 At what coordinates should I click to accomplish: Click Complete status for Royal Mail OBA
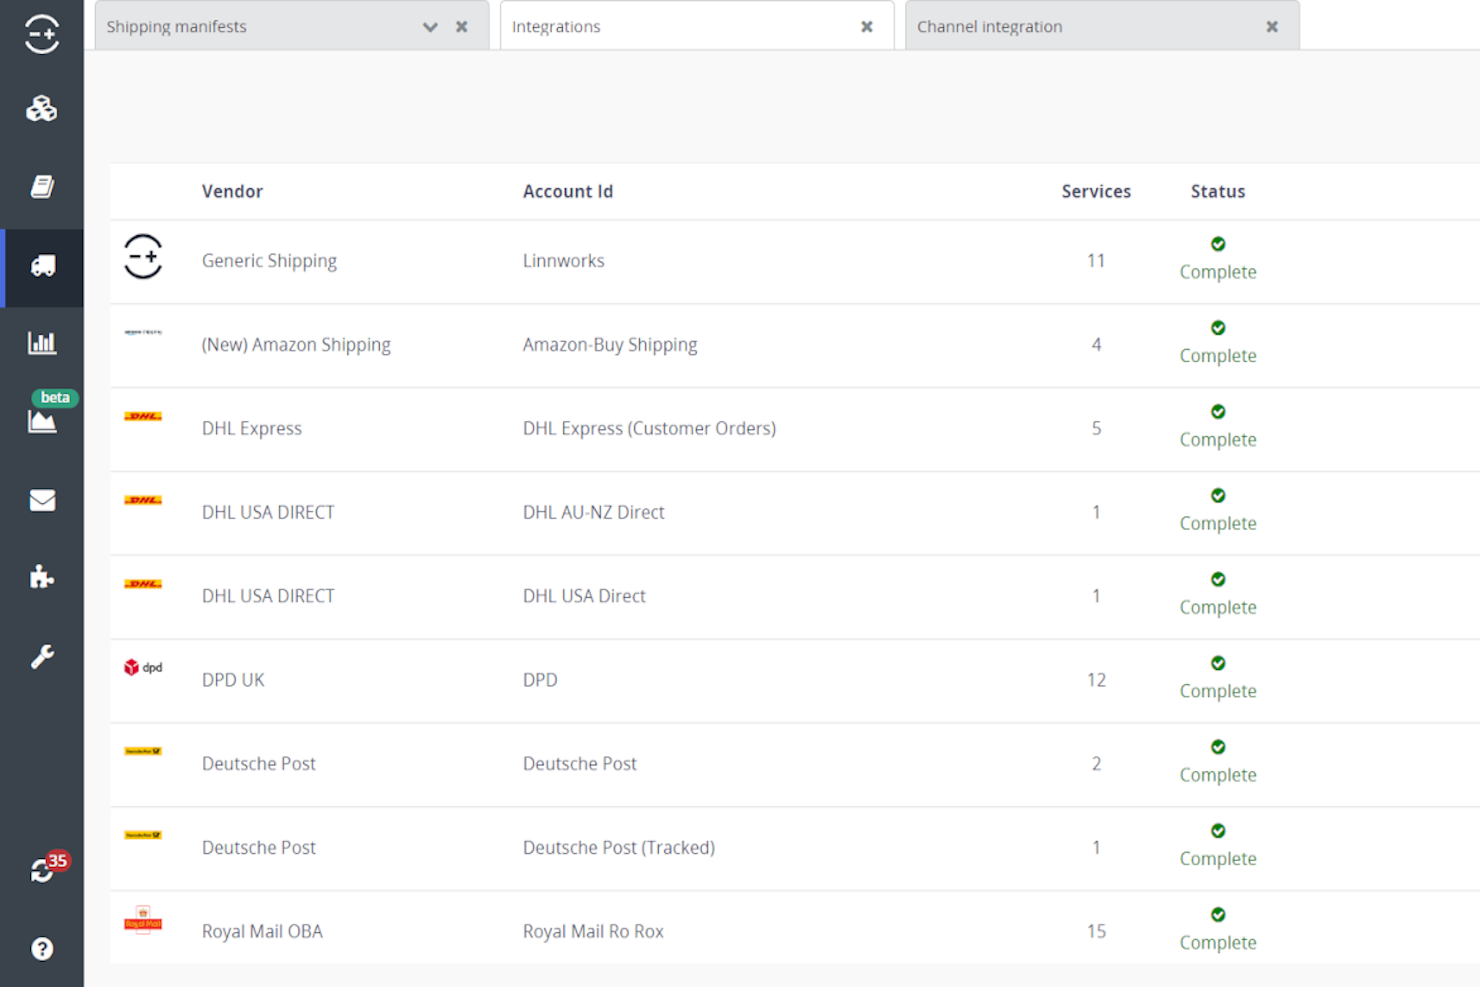point(1218,943)
